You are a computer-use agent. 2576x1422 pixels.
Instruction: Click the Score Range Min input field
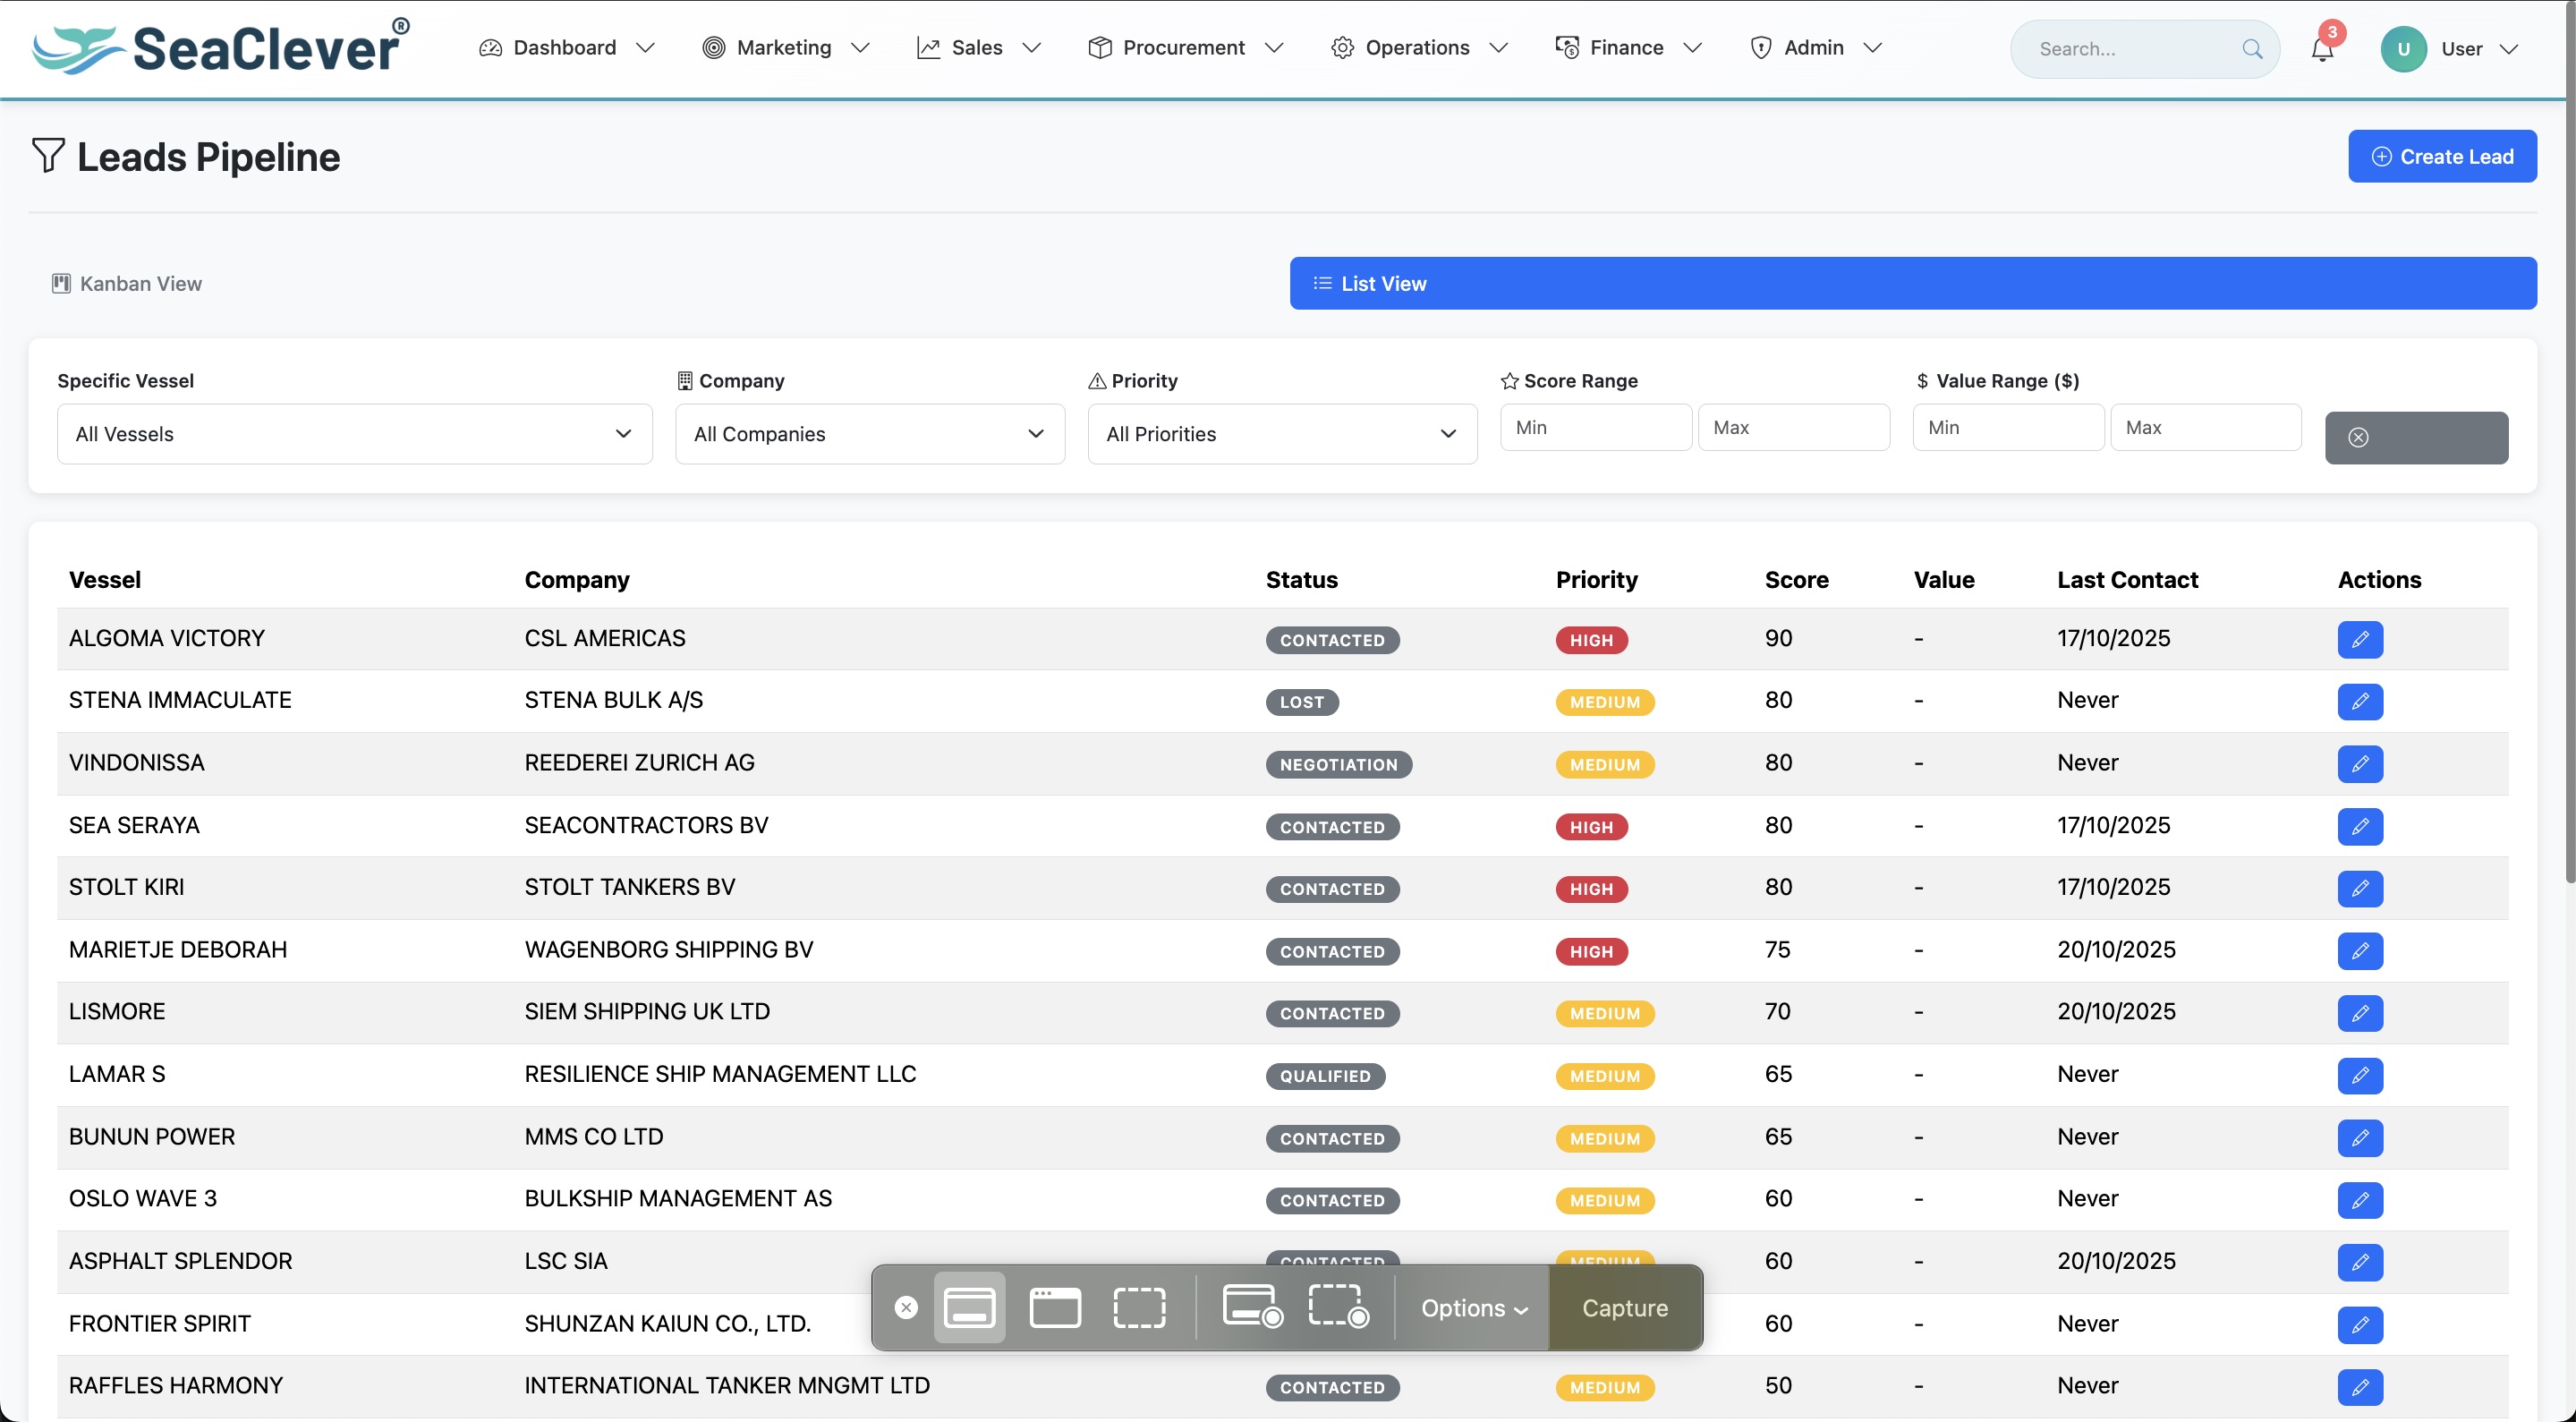(x=1595, y=427)
